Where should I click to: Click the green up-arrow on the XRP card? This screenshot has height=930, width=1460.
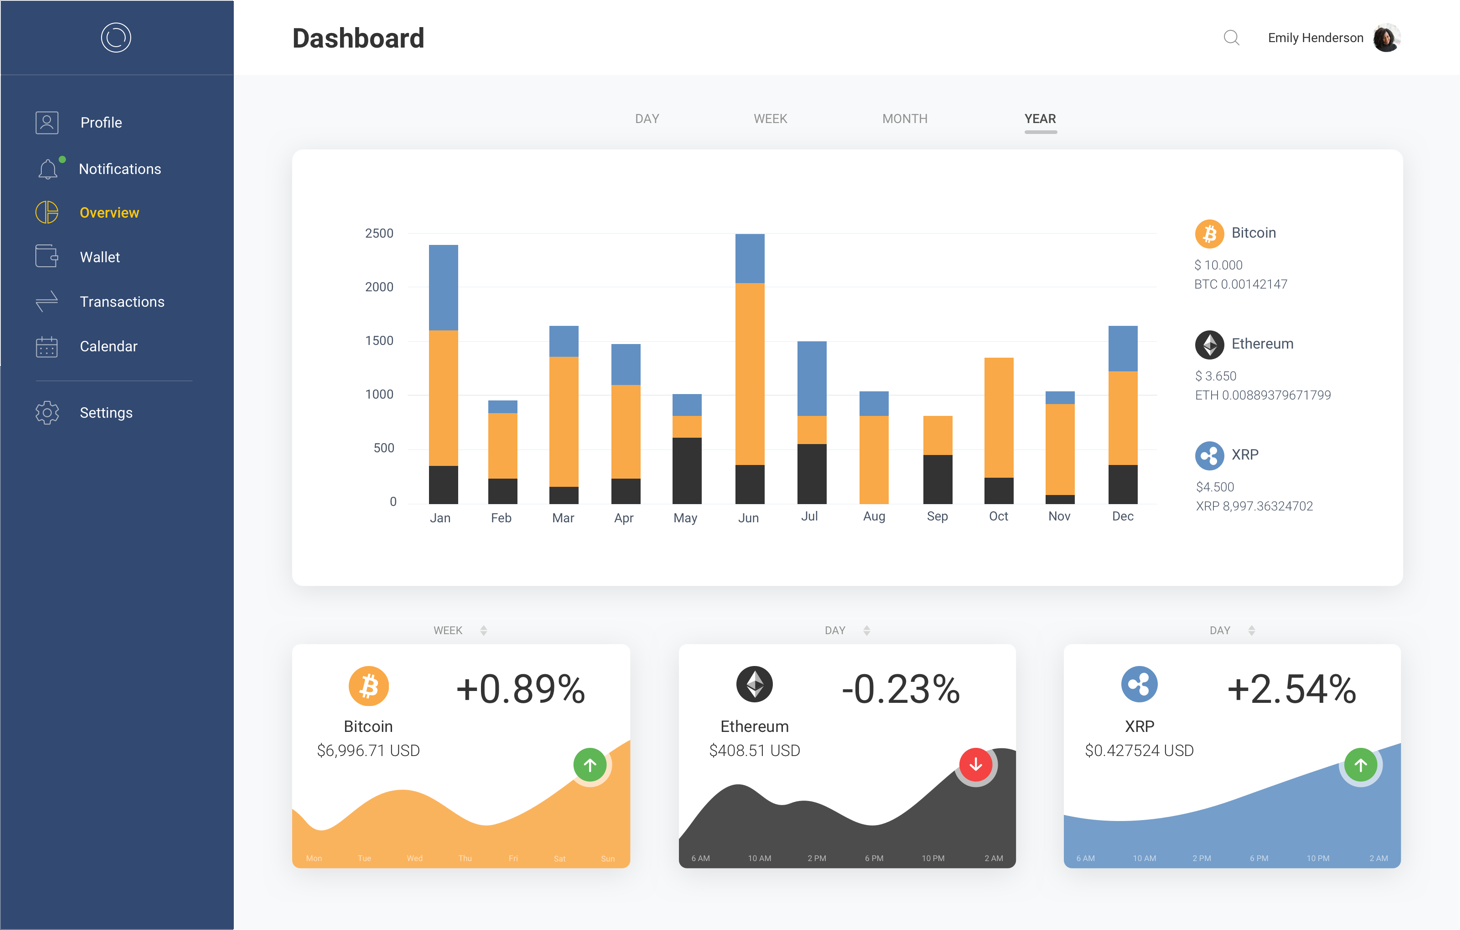point(1361,765)
